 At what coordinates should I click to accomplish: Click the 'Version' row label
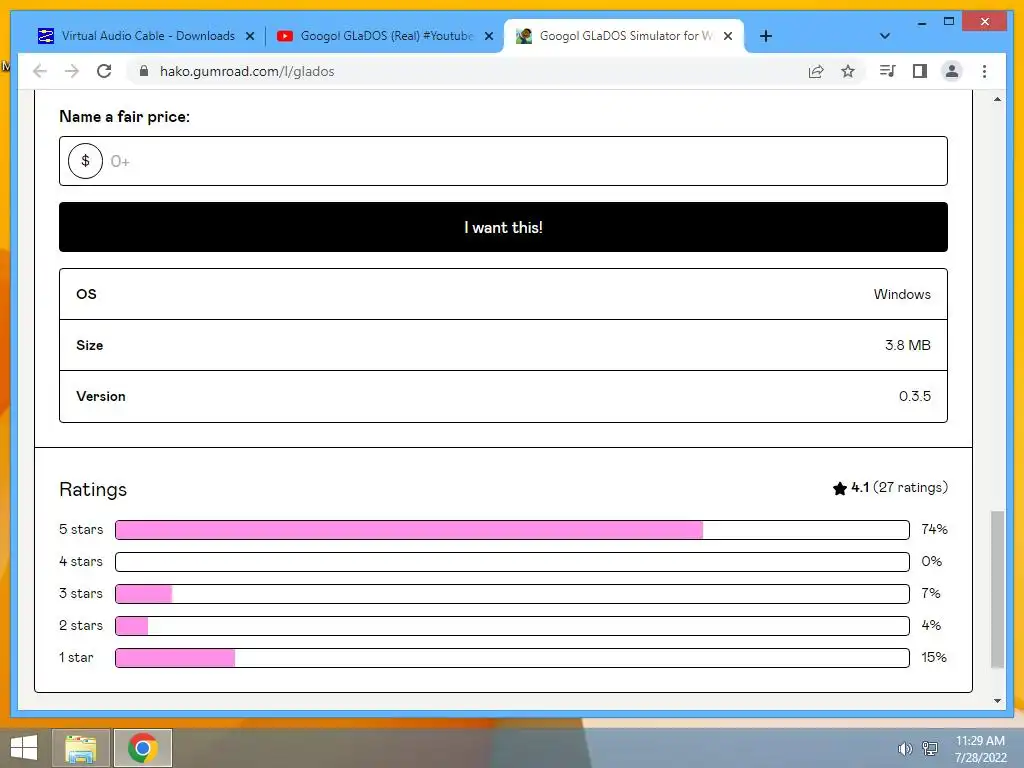101,396
